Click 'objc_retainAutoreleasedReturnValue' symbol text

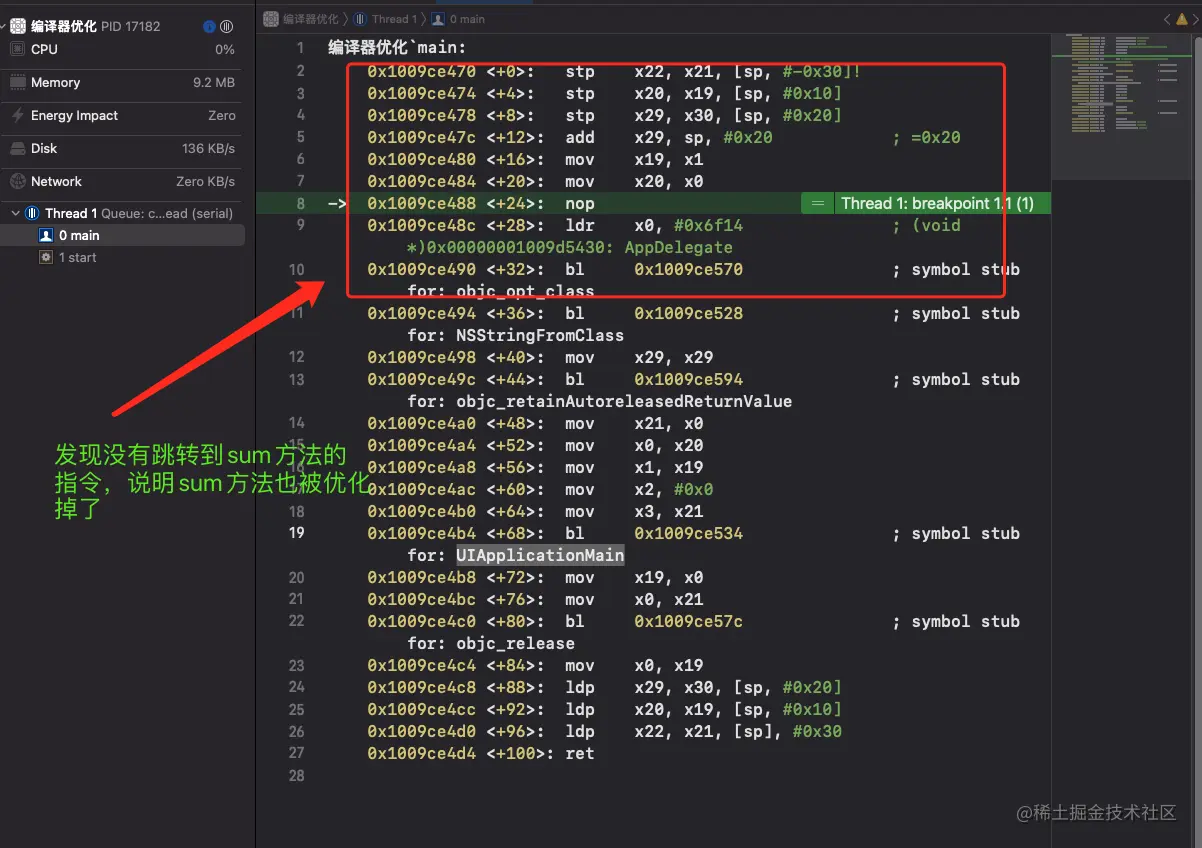624,401
